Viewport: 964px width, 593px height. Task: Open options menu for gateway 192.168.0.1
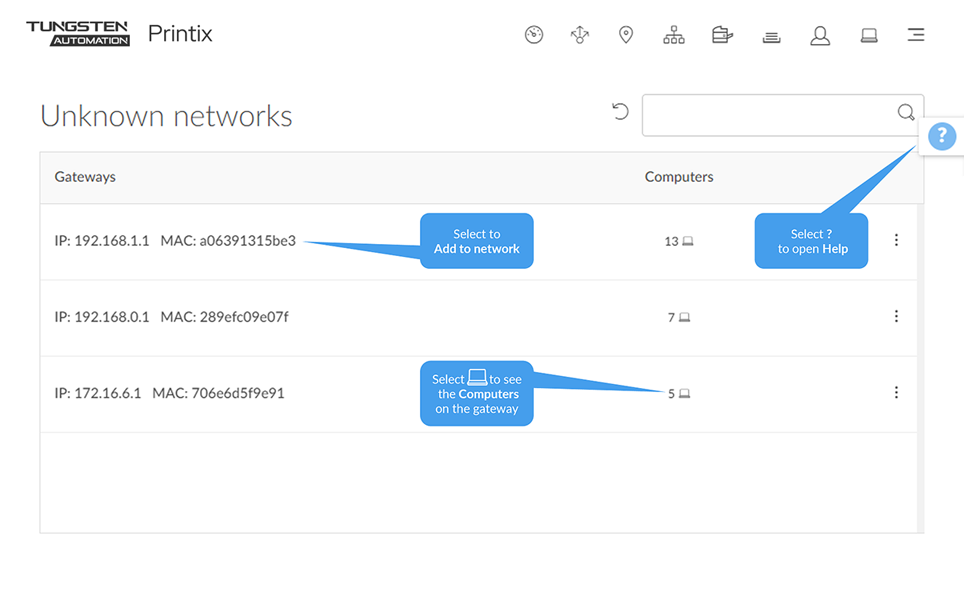tap(896, 316)
